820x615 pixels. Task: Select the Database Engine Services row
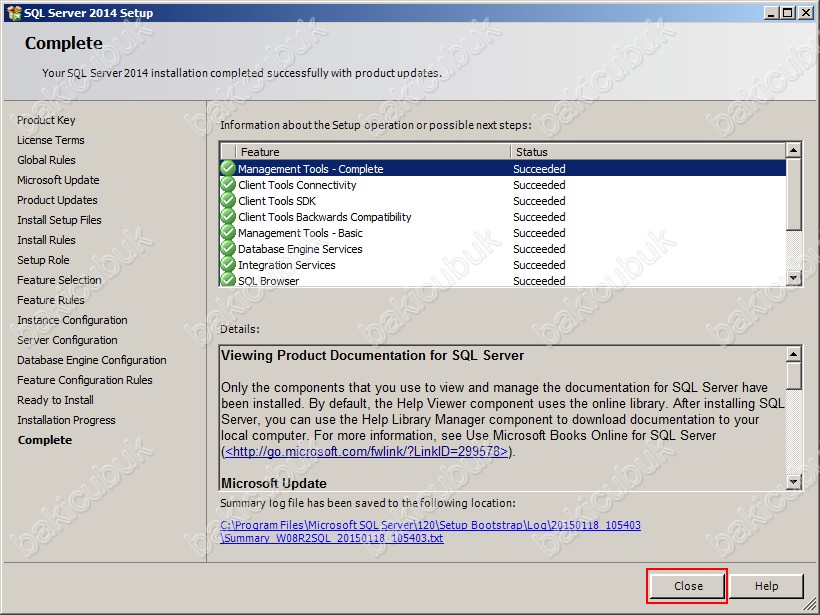tap(503, 249)
